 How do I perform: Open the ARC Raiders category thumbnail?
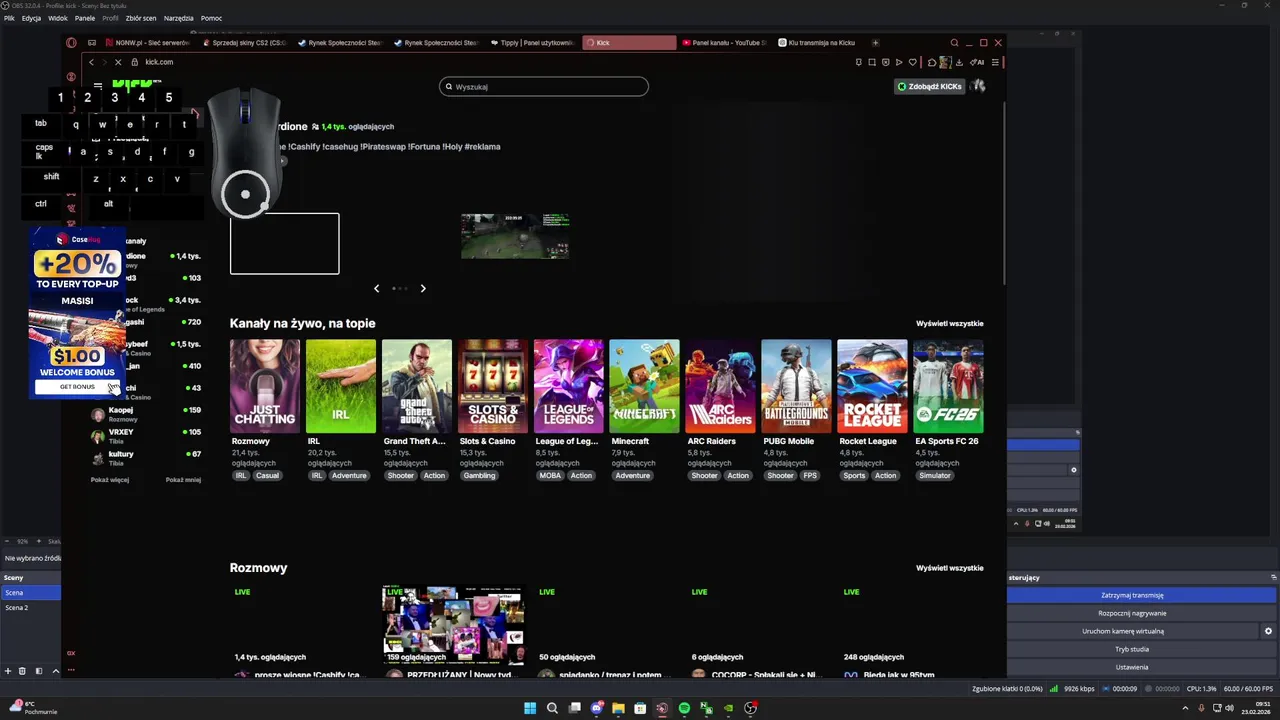(x=721, y=386)
